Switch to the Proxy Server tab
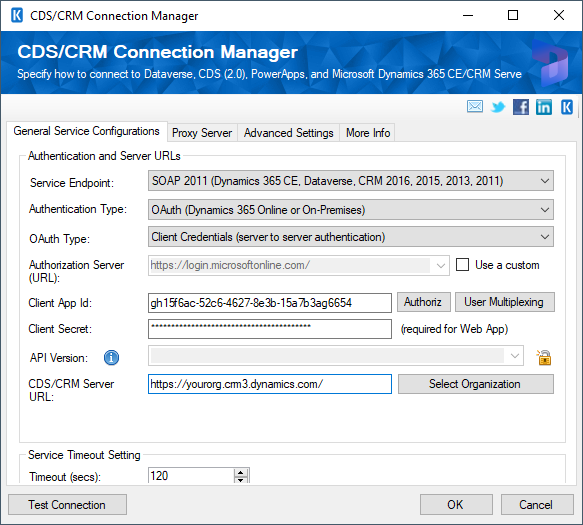Screen dimensions: 583x525 [x=202, y=133]
